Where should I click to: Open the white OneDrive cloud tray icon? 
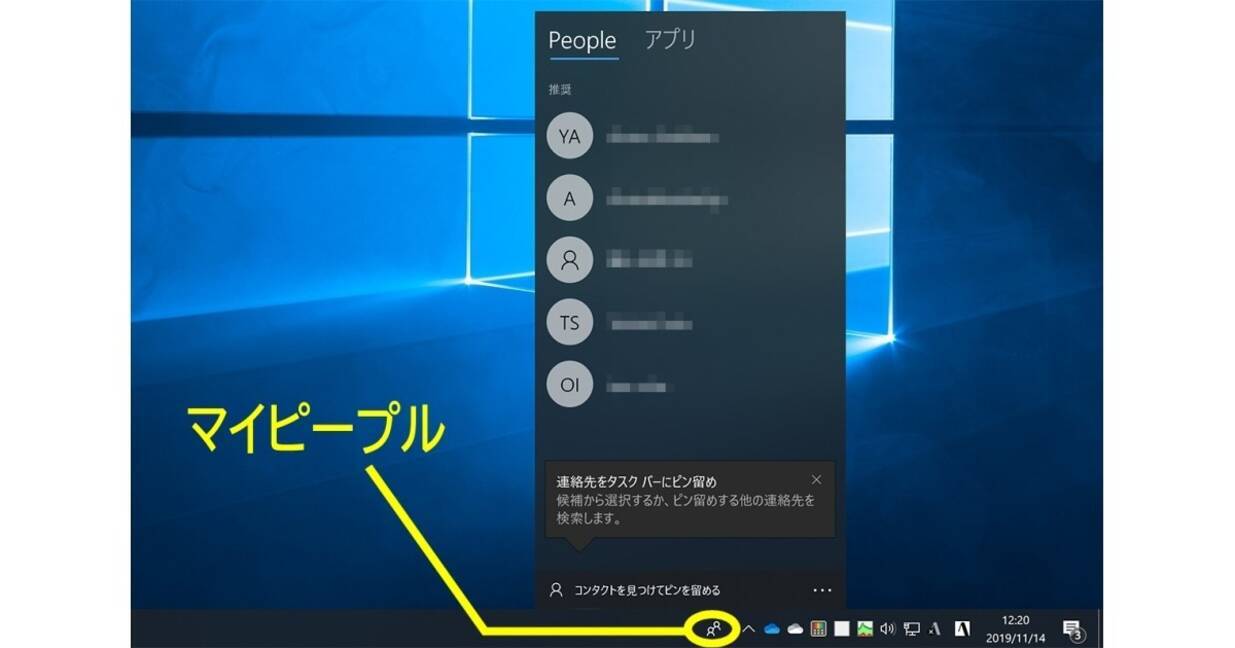pos(795,629)
